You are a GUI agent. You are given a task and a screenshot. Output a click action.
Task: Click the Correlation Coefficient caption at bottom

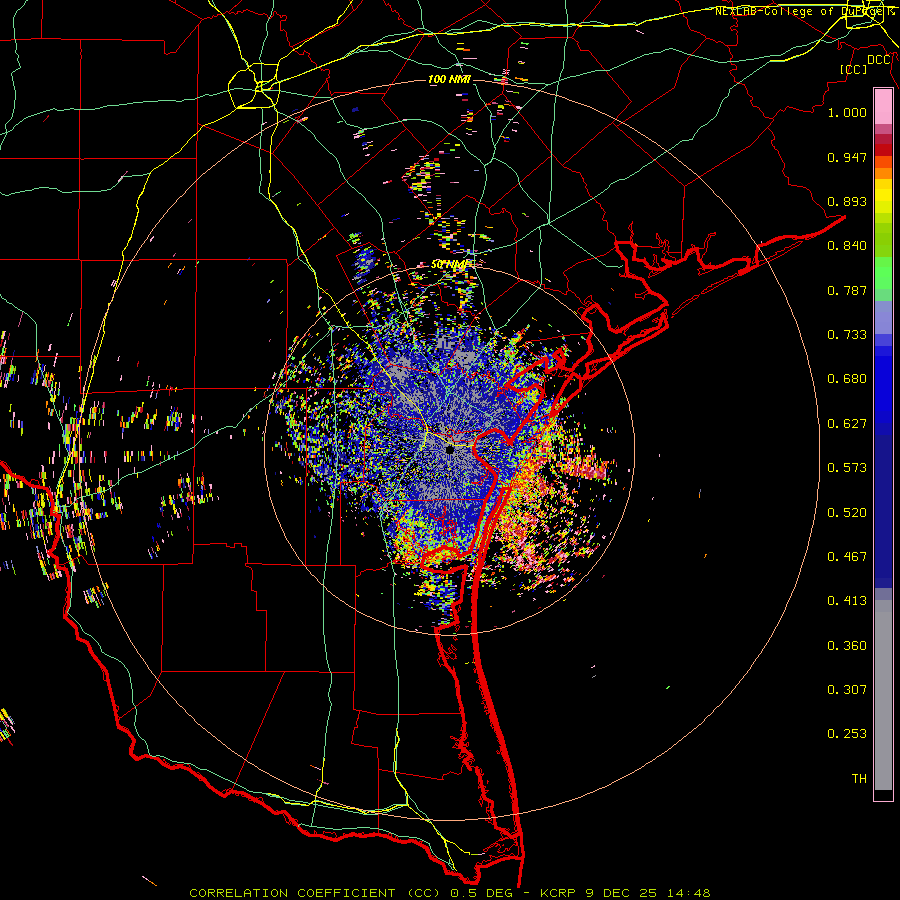[x=450, y=893]
